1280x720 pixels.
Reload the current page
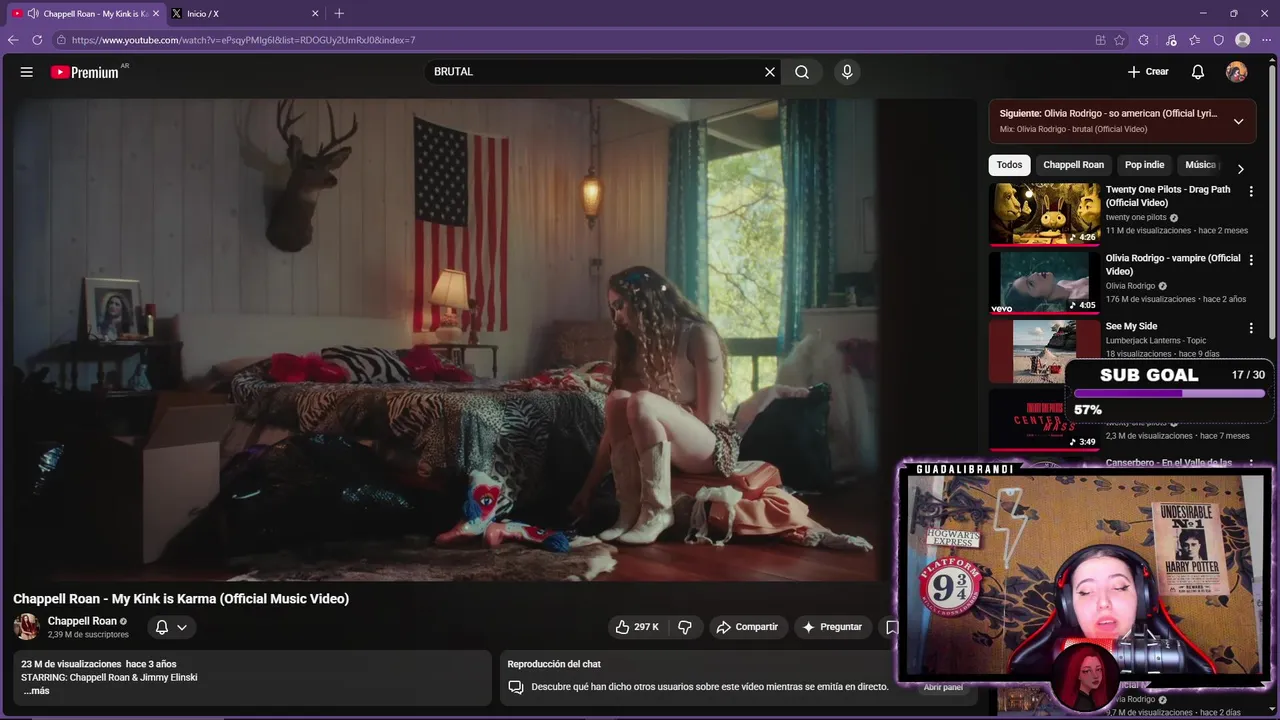click(x=37, y=40)
